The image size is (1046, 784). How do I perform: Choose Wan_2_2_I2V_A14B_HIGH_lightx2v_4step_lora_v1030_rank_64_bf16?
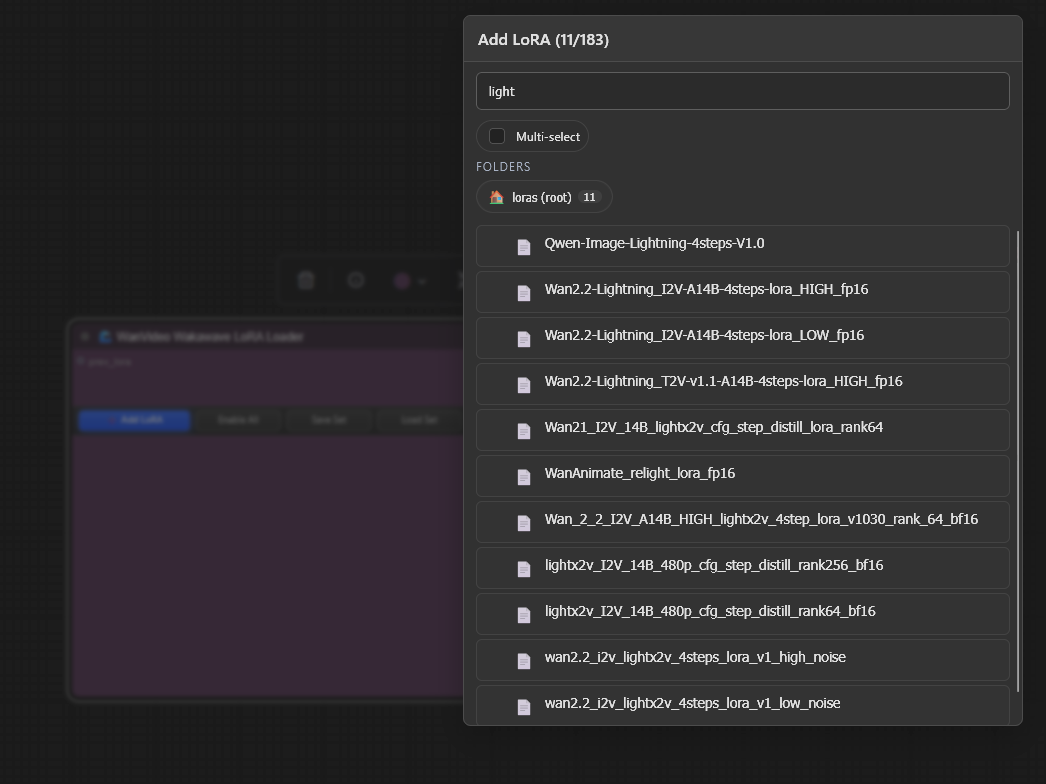click(x=742, y=522)
